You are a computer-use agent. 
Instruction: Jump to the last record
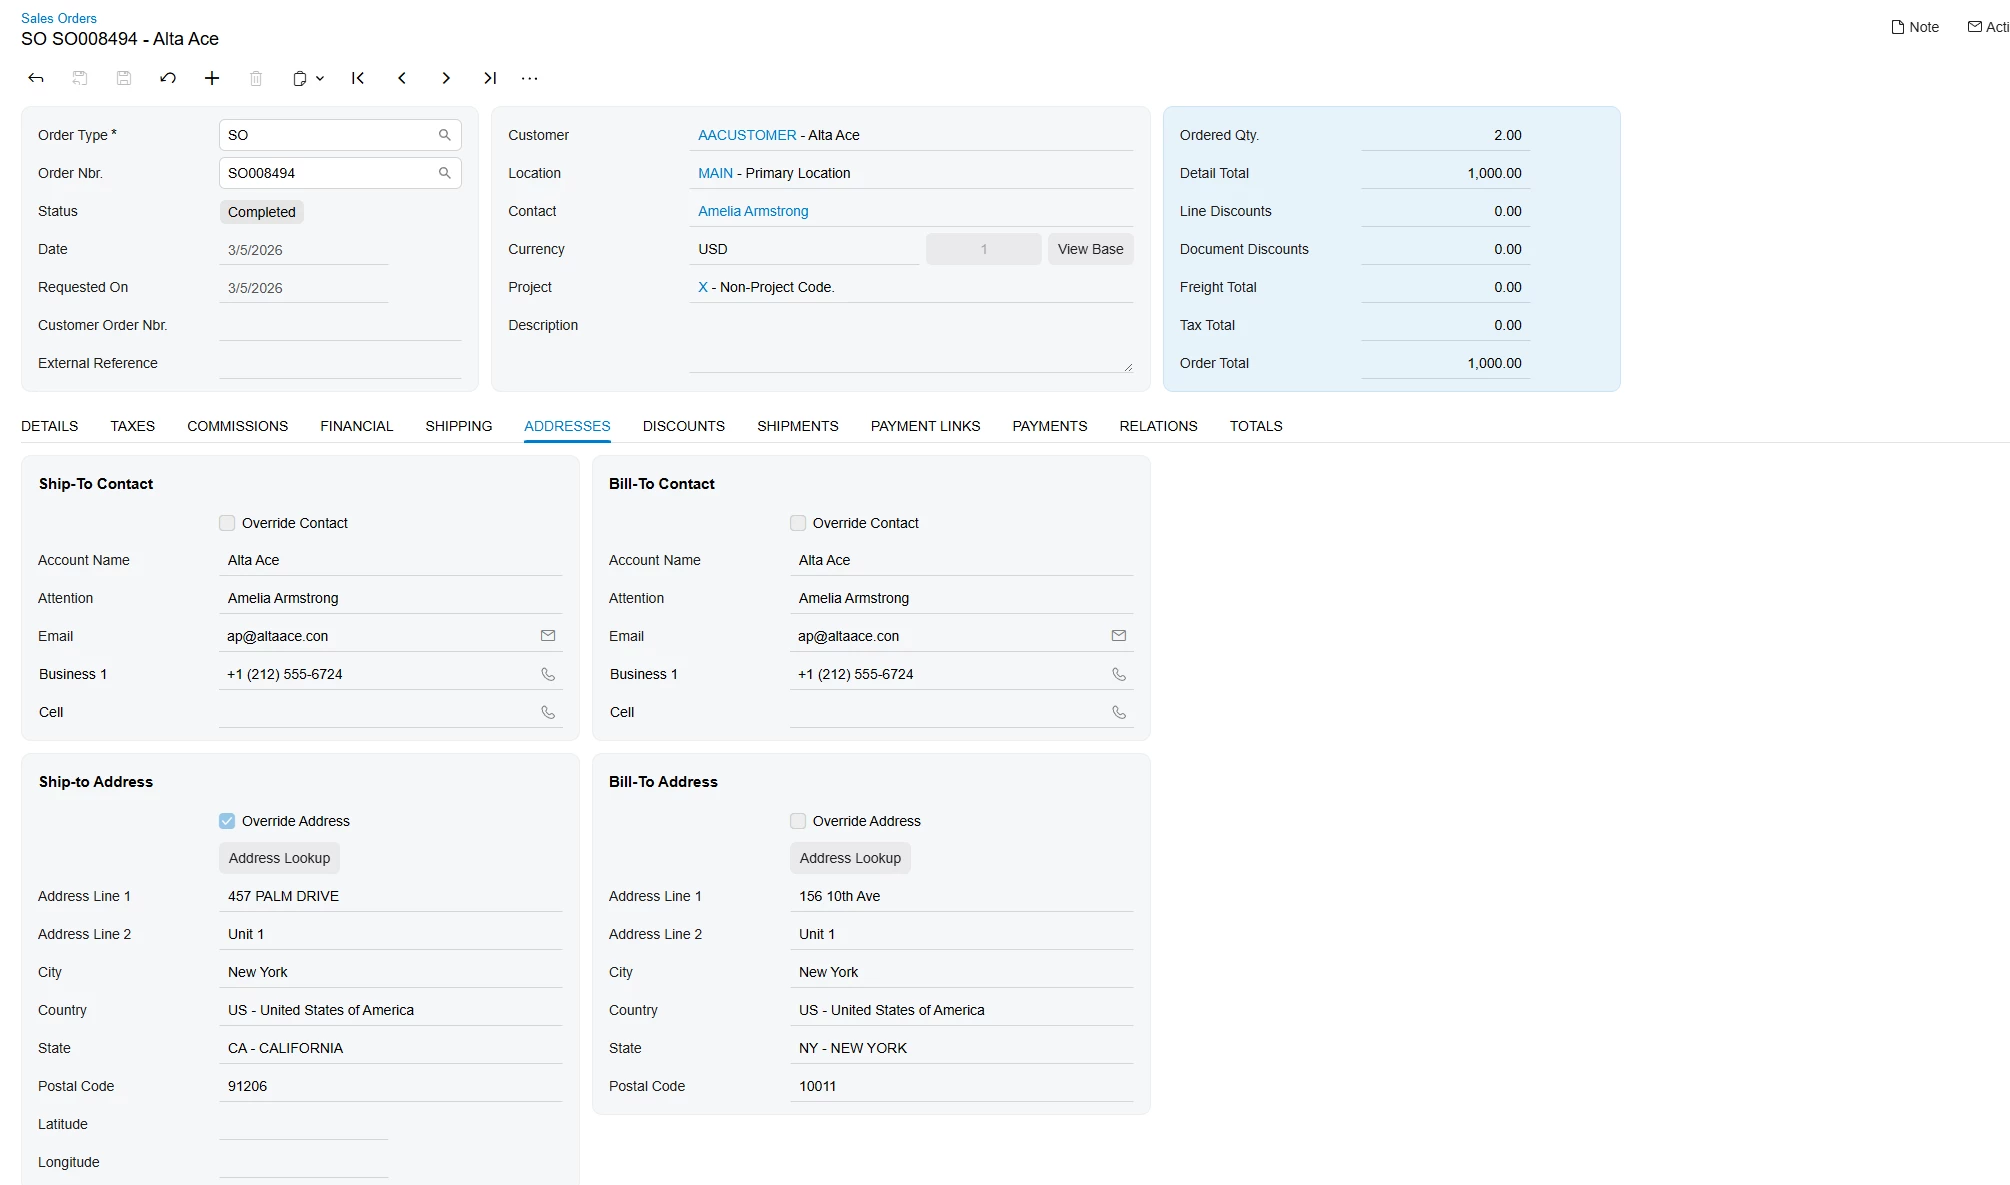point(490,78)
